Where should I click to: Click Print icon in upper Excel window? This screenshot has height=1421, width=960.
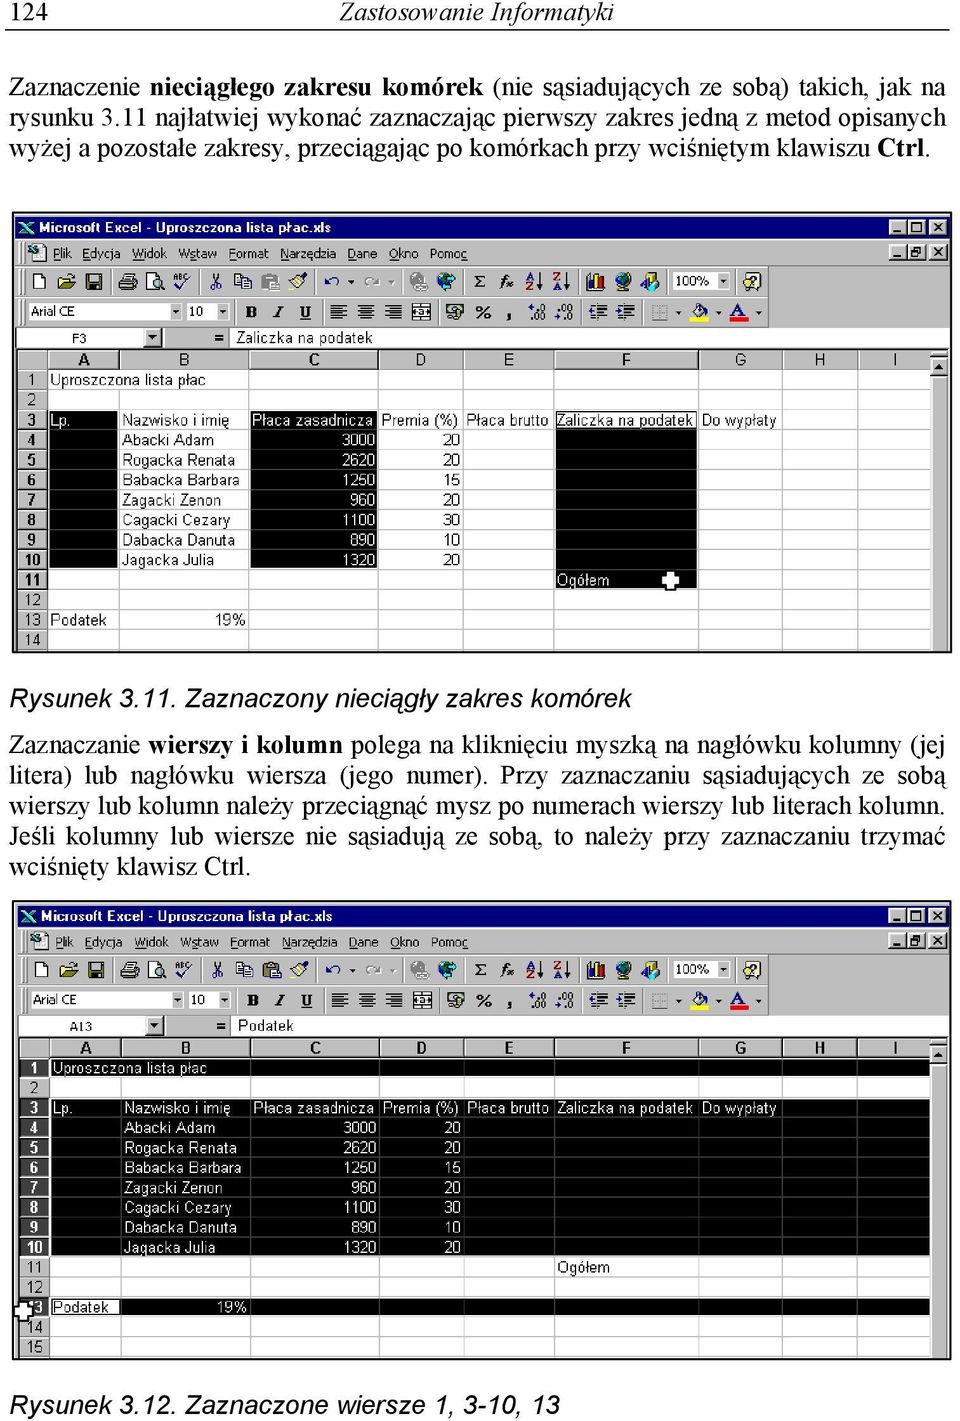click(127, 282)
